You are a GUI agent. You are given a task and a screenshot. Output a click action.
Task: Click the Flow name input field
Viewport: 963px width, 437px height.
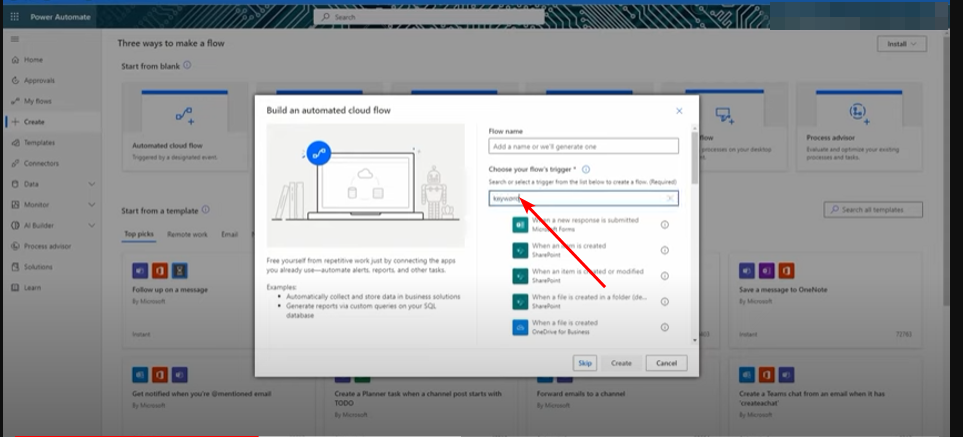tap(583, 147)
